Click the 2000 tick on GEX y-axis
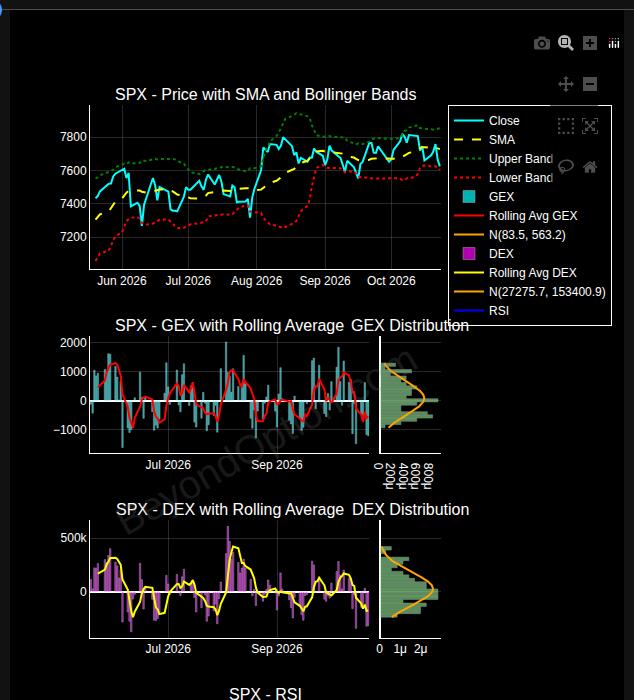Screen dimensions: 634x700 tap(73, 343)
